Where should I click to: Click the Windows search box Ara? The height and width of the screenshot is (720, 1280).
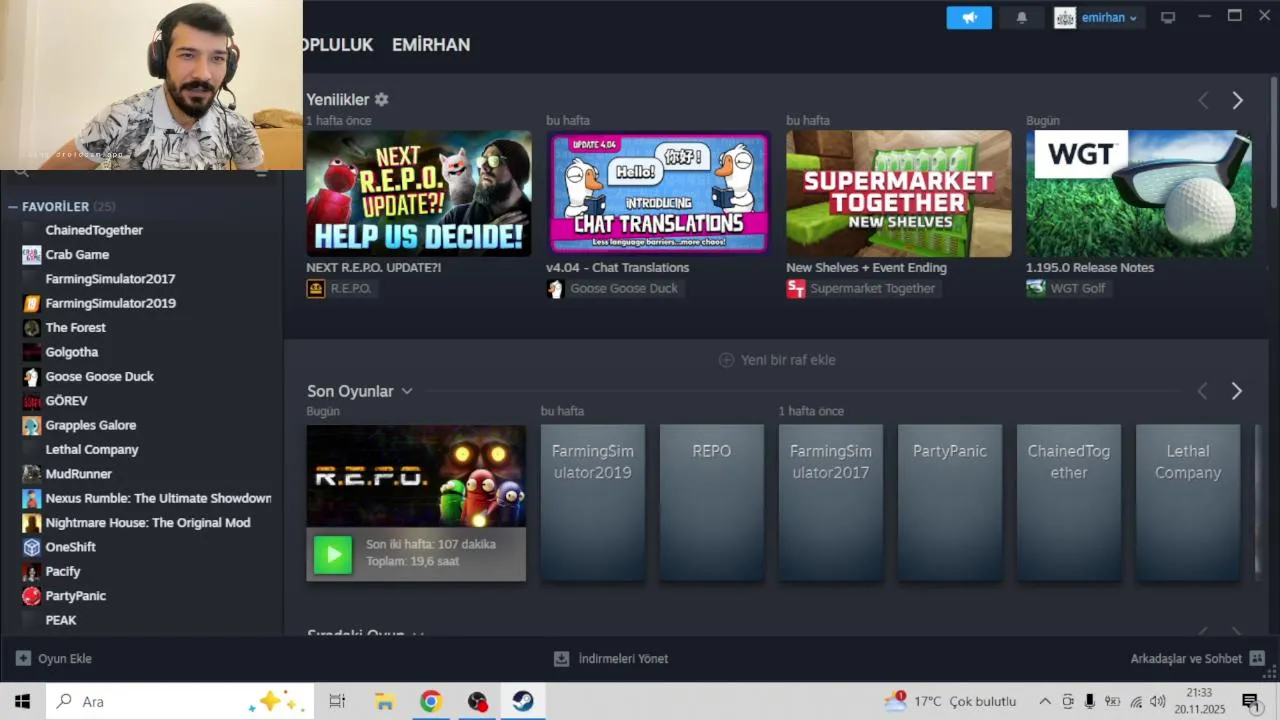180,701
